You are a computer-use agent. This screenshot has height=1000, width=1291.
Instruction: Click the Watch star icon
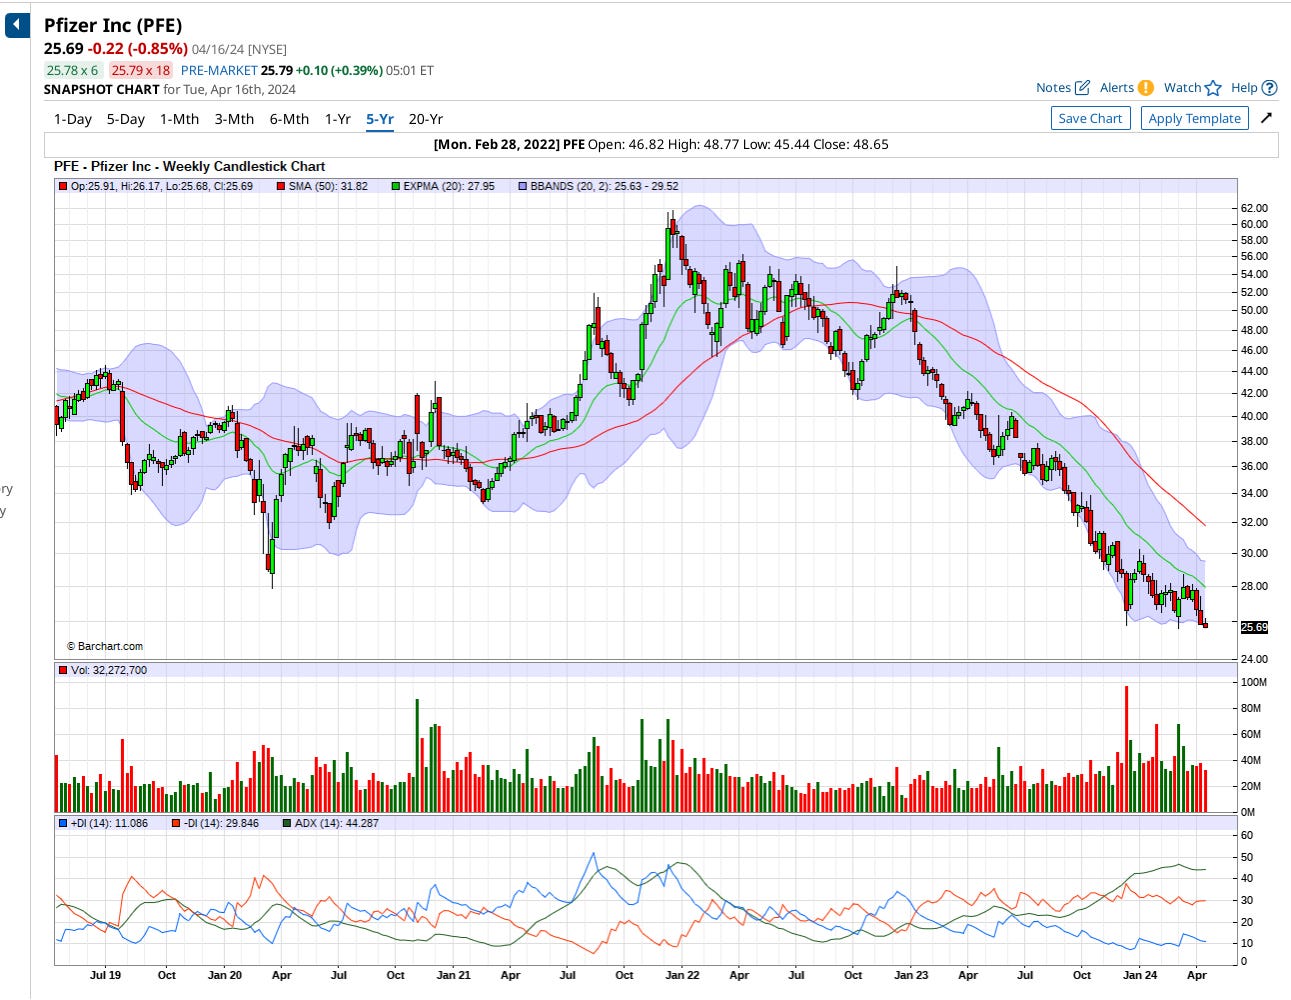[1213, 88]
